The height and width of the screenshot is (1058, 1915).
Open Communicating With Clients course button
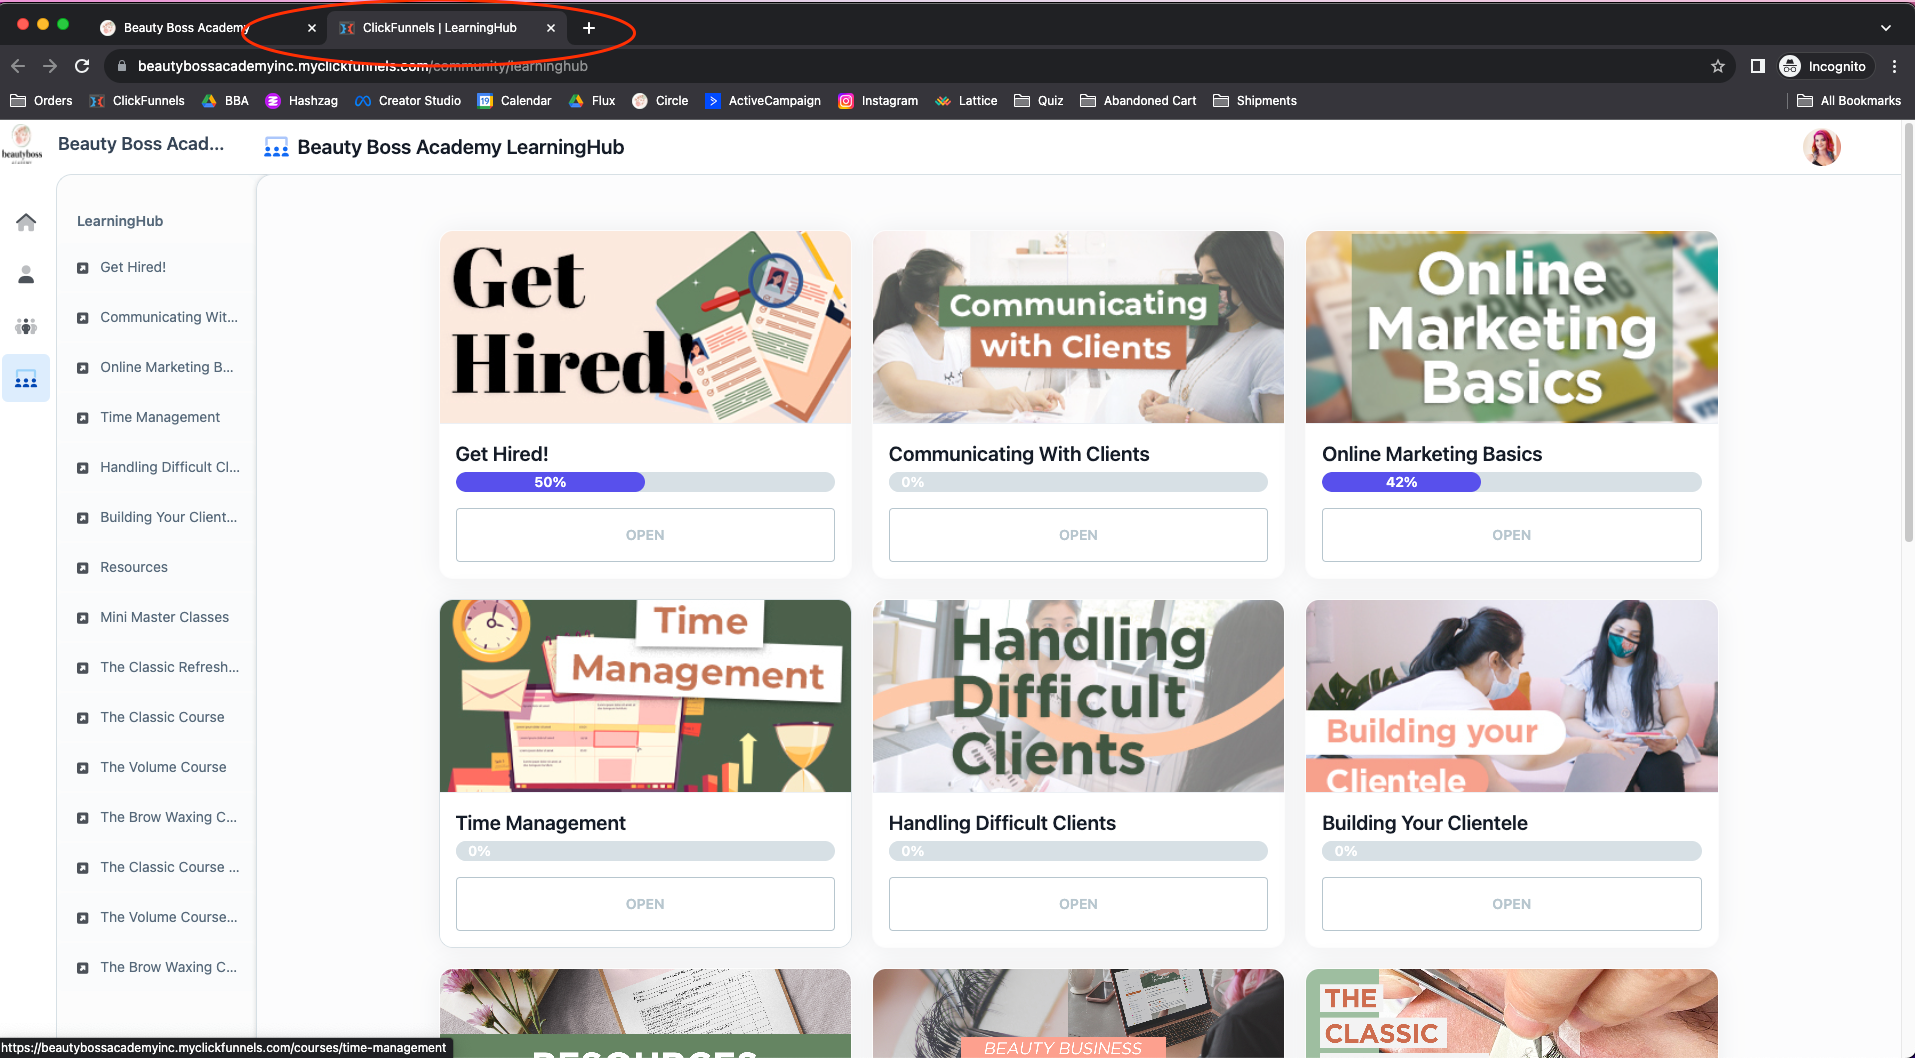click(x=1078, y=535)
